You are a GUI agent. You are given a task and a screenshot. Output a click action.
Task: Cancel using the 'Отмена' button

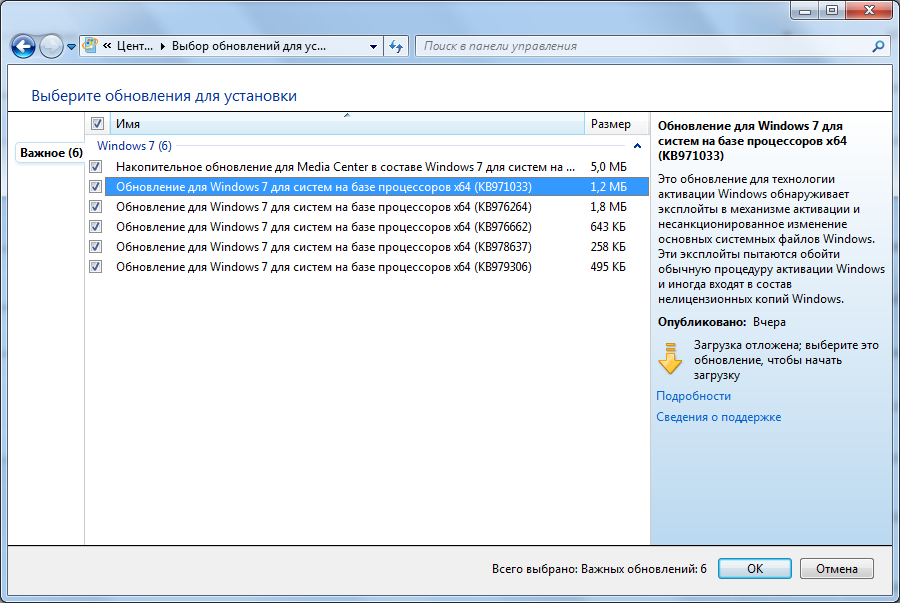point(837,569)
